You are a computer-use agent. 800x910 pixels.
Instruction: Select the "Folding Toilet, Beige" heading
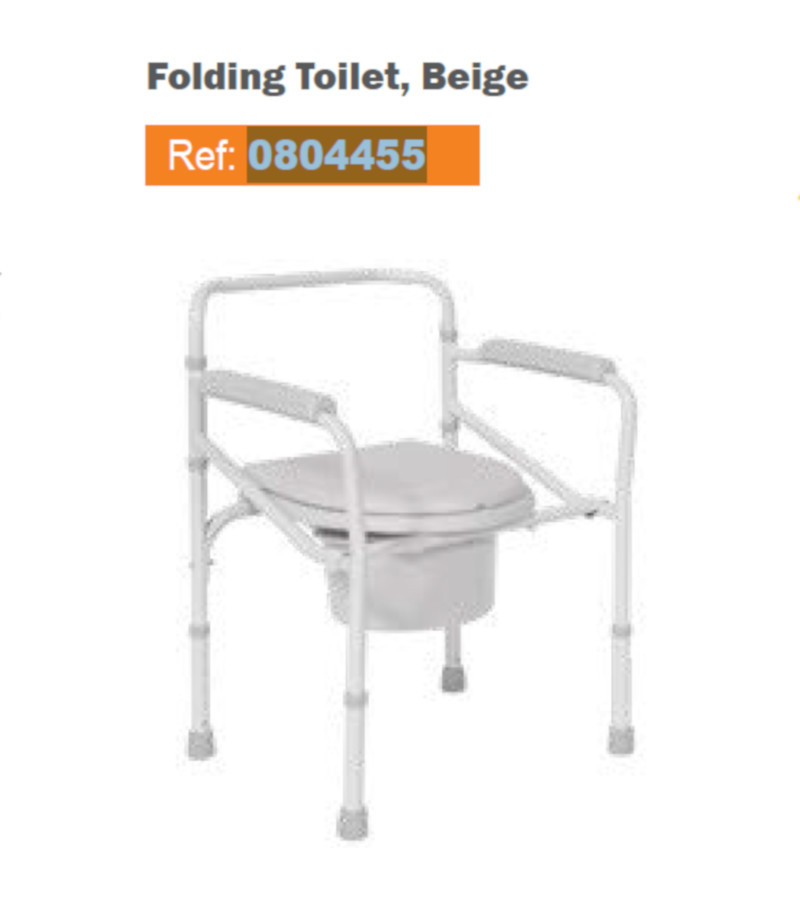[337, 77]
